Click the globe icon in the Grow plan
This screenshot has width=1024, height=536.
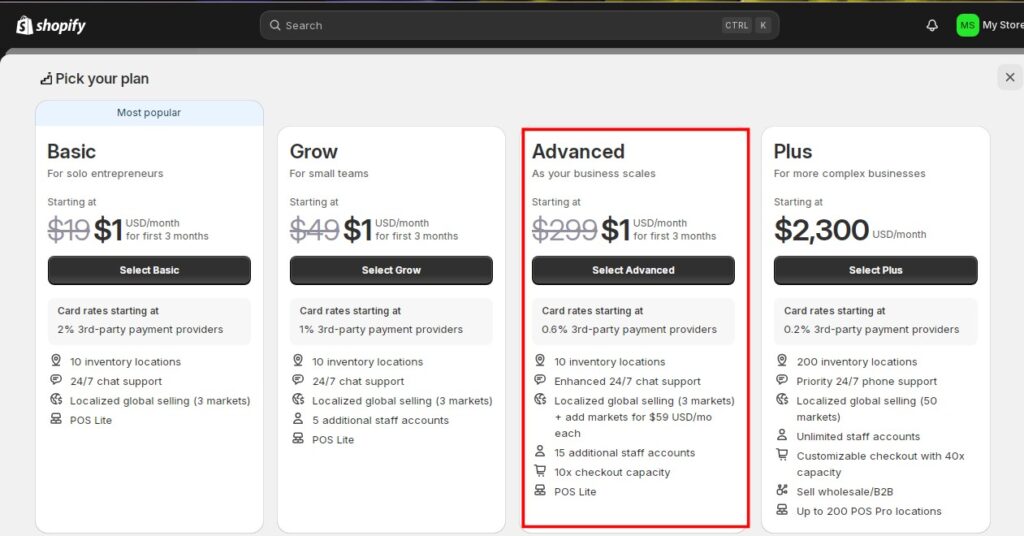[298, 399]
